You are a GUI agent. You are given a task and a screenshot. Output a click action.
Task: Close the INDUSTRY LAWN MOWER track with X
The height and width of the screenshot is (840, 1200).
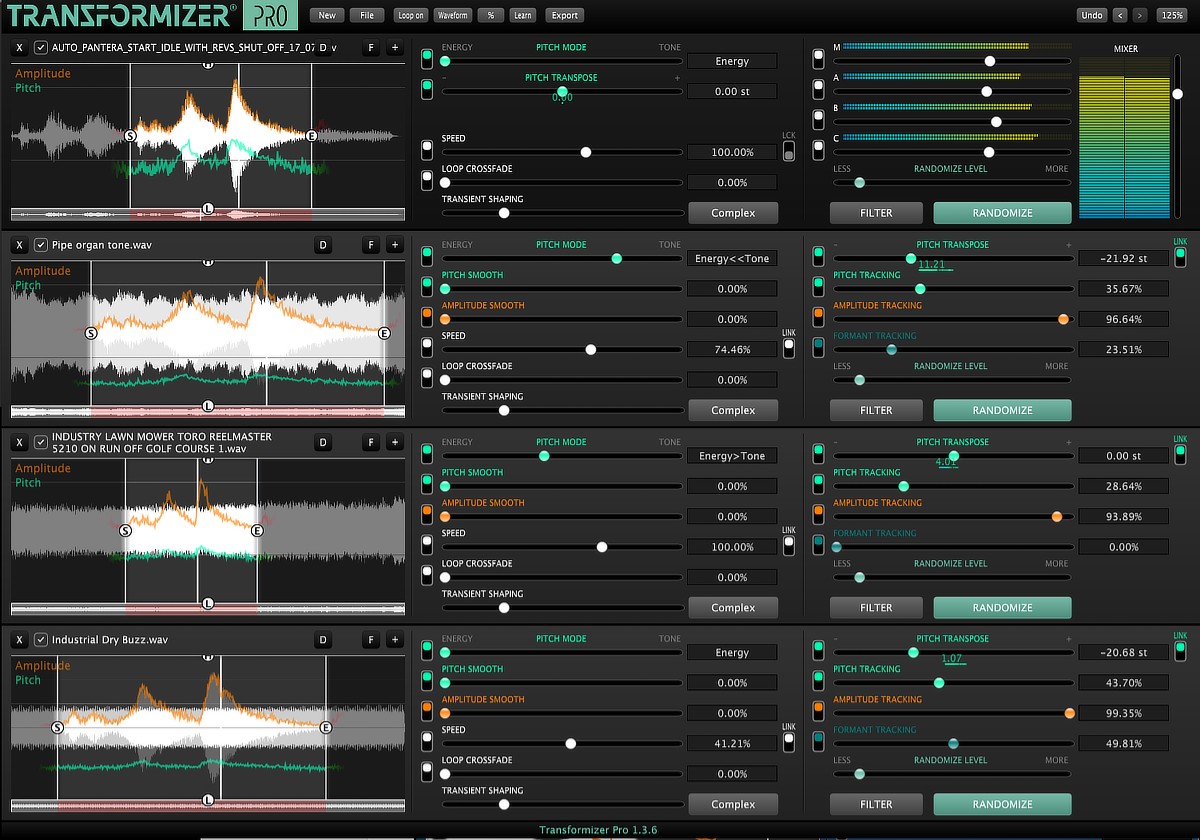tap(20, 443)
